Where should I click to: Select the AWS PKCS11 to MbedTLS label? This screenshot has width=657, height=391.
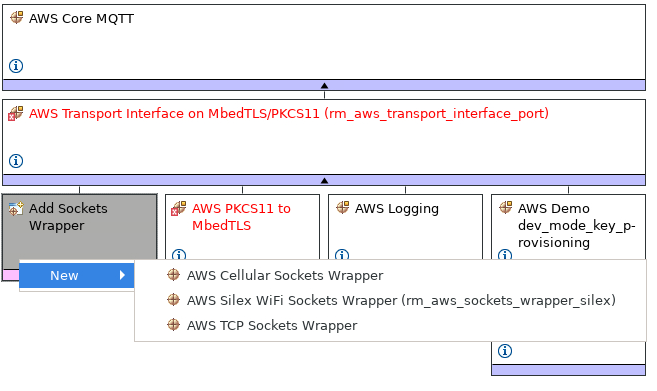[x=241, y=217]
